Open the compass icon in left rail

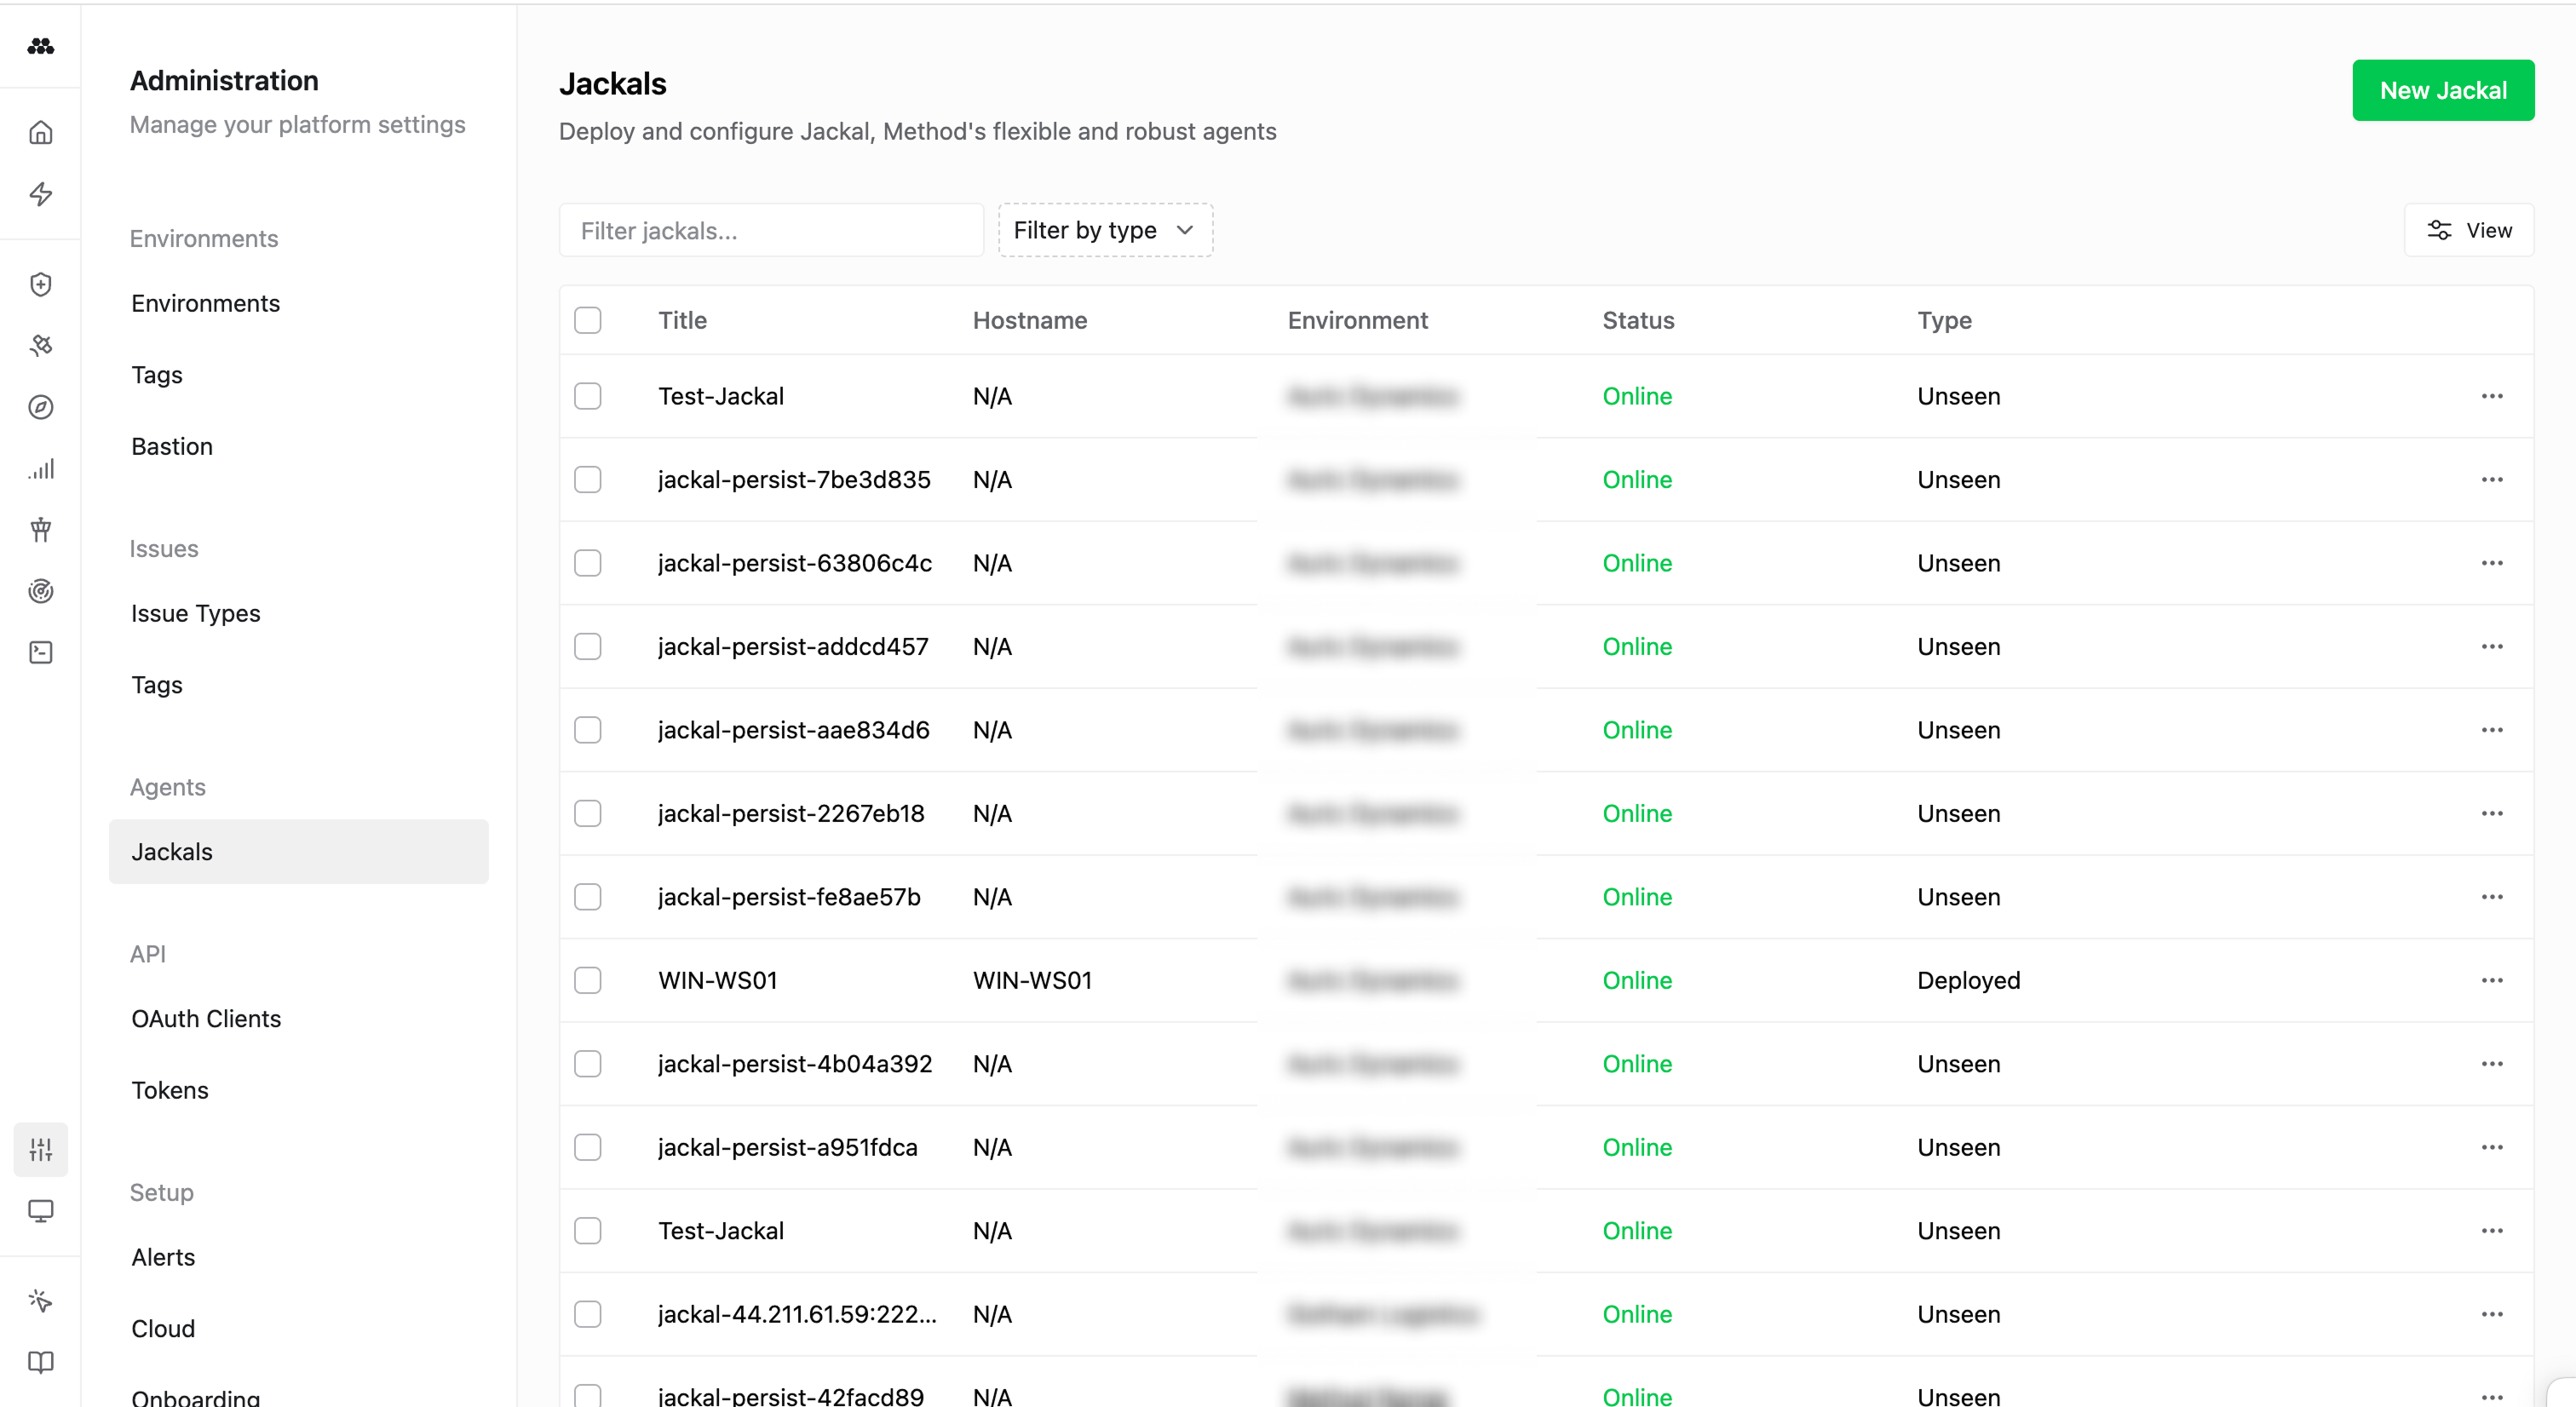coord(41,407)
